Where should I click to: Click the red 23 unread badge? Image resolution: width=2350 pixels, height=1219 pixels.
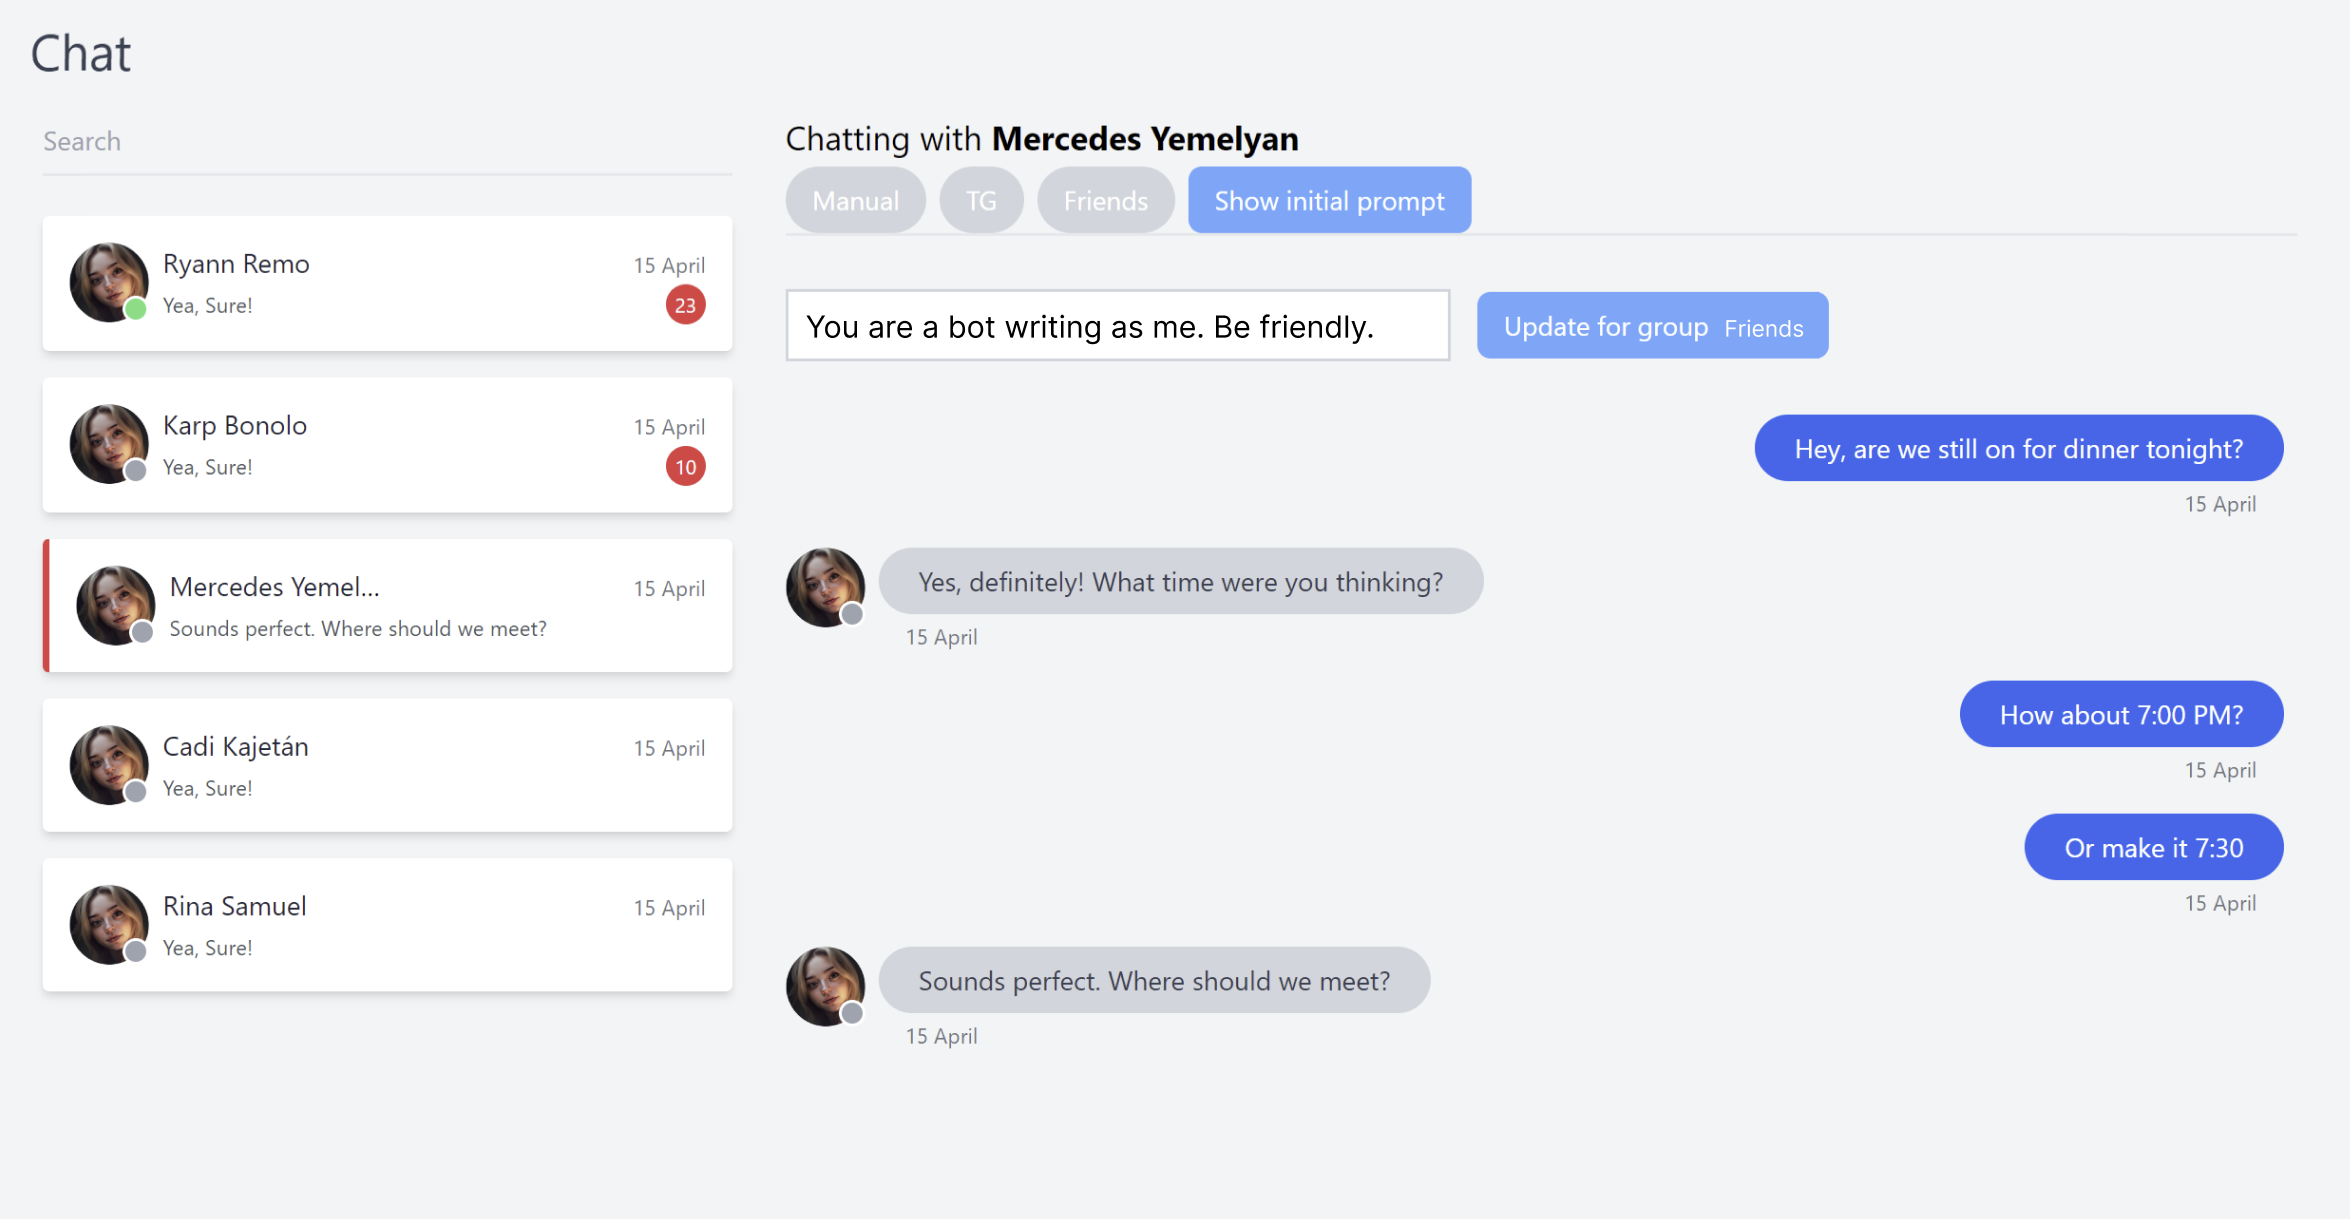pos(685,305)
